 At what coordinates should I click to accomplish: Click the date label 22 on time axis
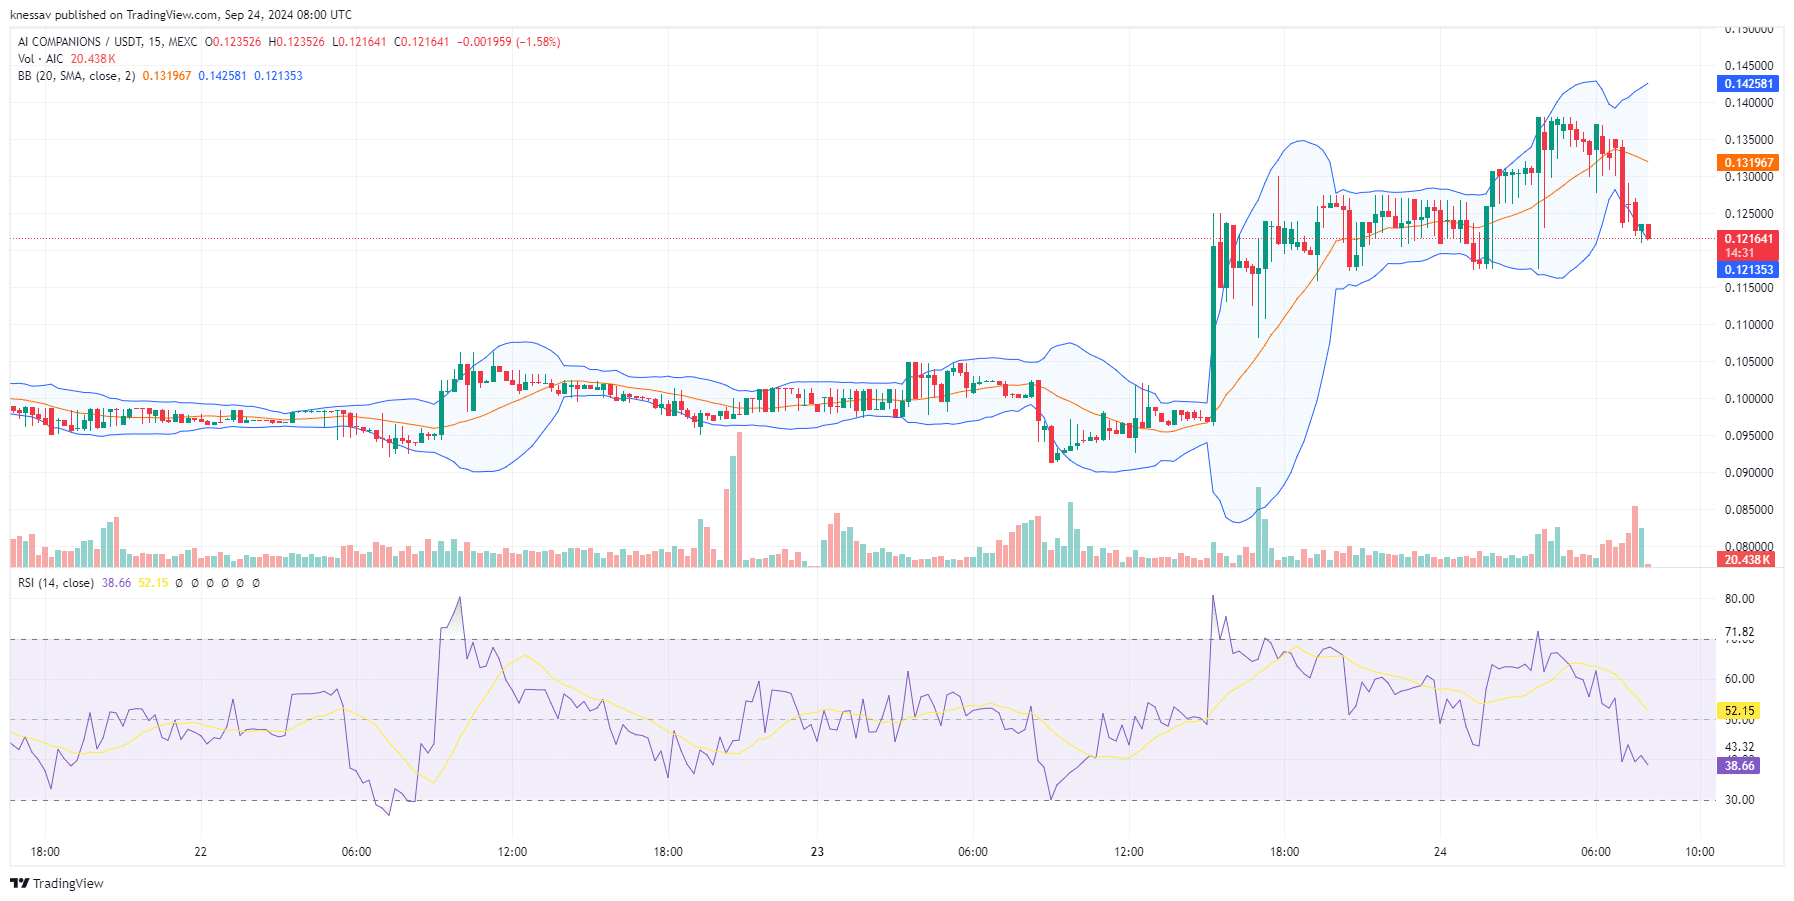(x=201, y=852)
